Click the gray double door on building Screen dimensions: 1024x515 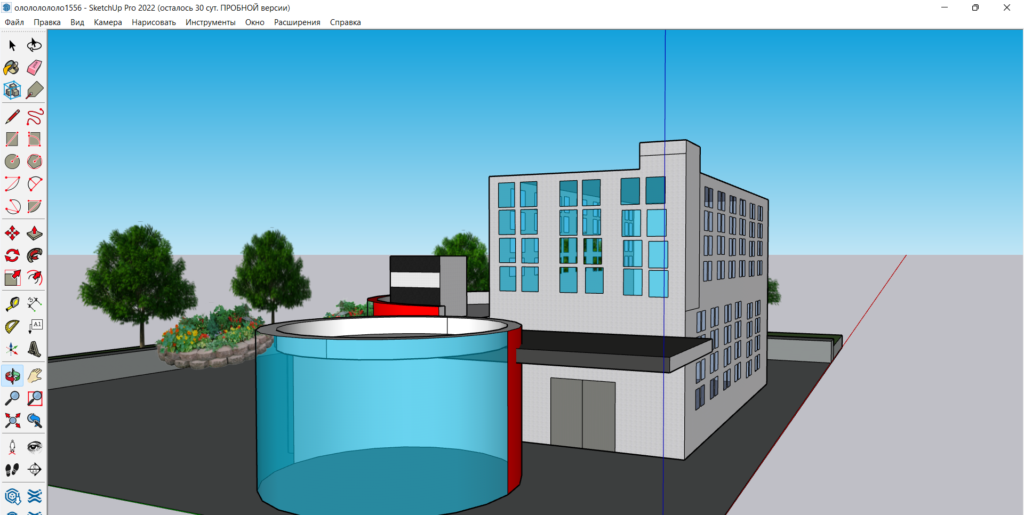pos(583,414)
